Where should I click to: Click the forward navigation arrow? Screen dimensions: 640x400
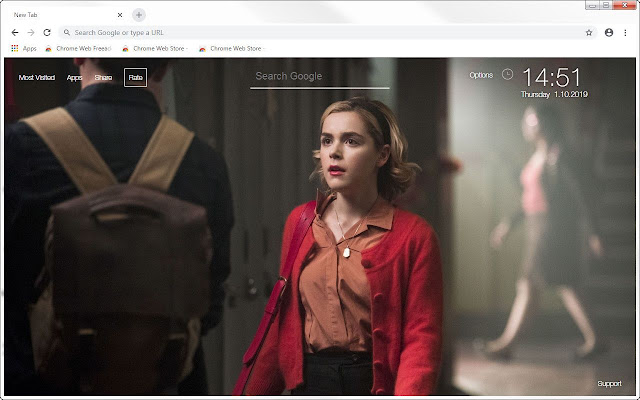point(31,33)
